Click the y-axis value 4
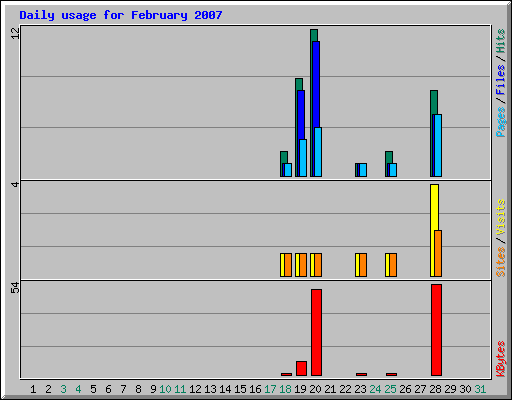The image size is (512, 400). click(x=15, y=184)
